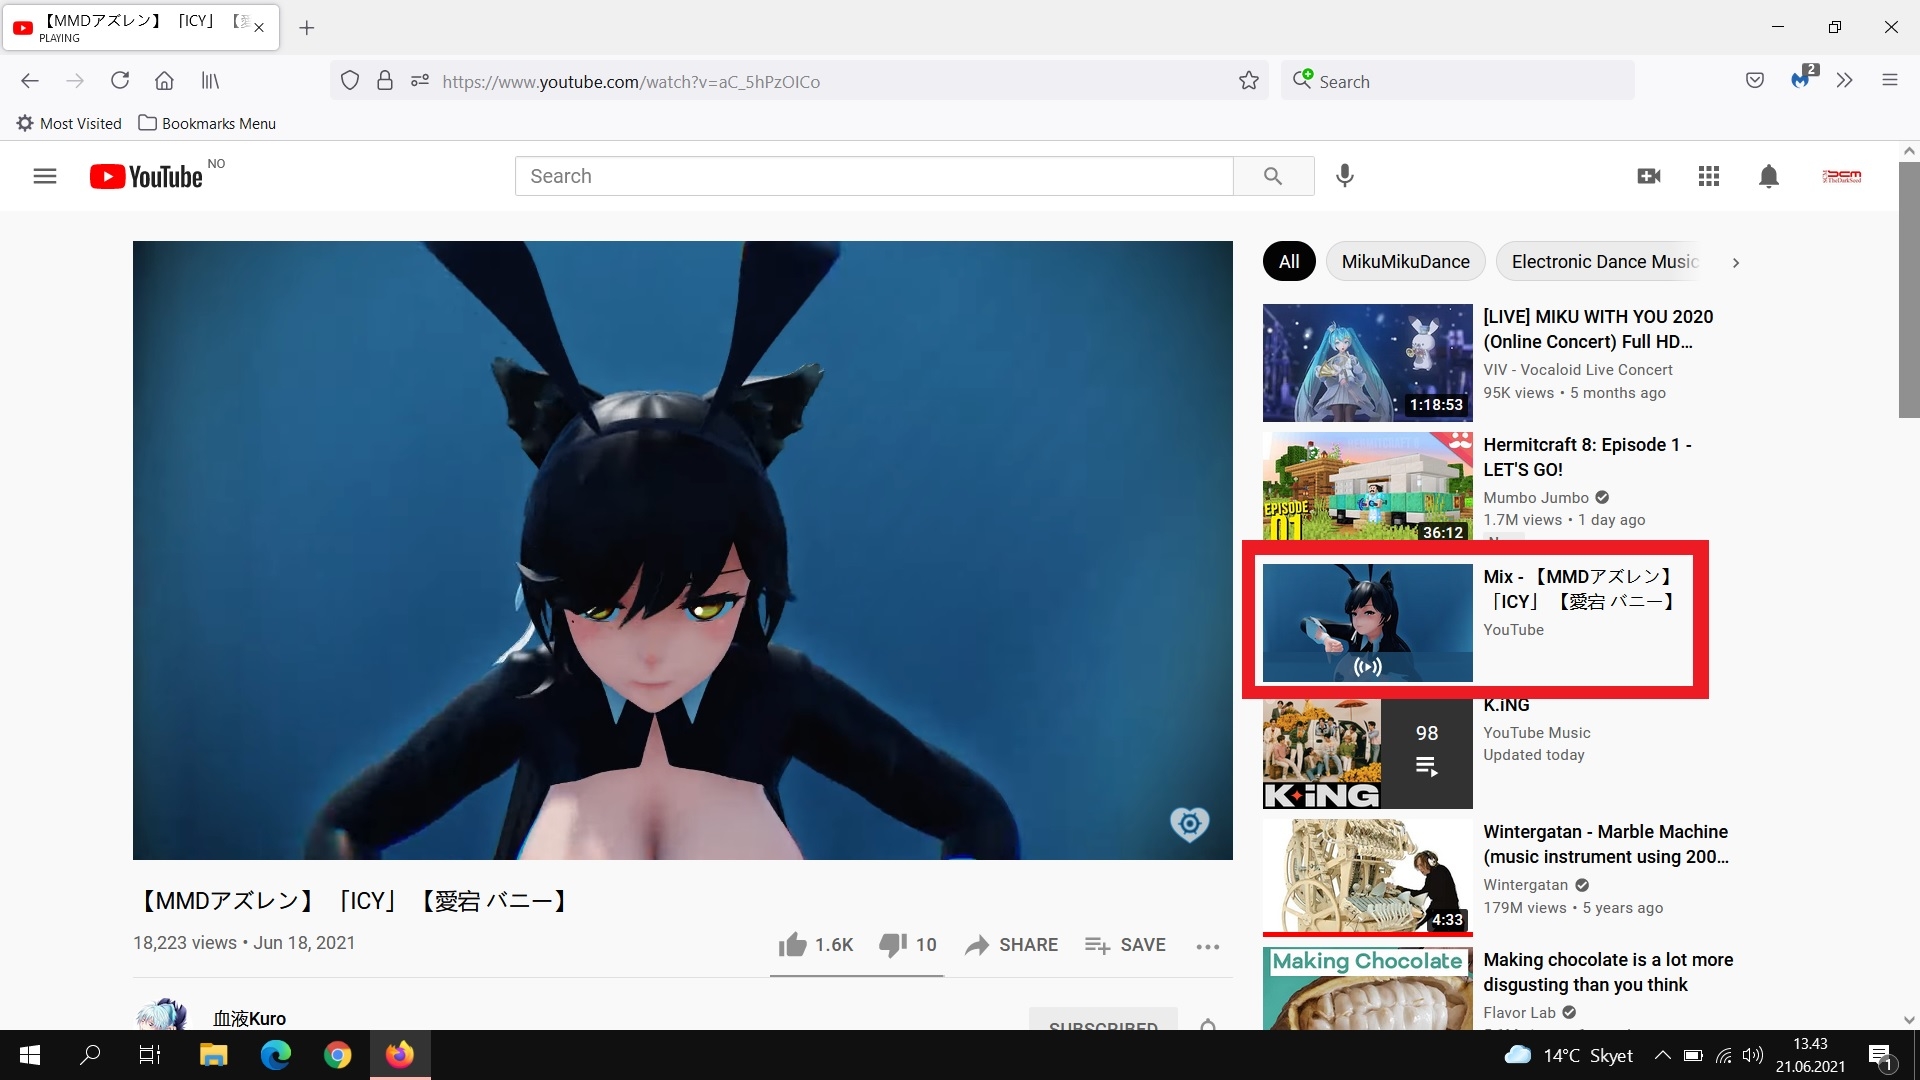The height and width of the screenshot is (1080, 1920).
Task: Click the create video camera icon
Action: point(1649,176)
